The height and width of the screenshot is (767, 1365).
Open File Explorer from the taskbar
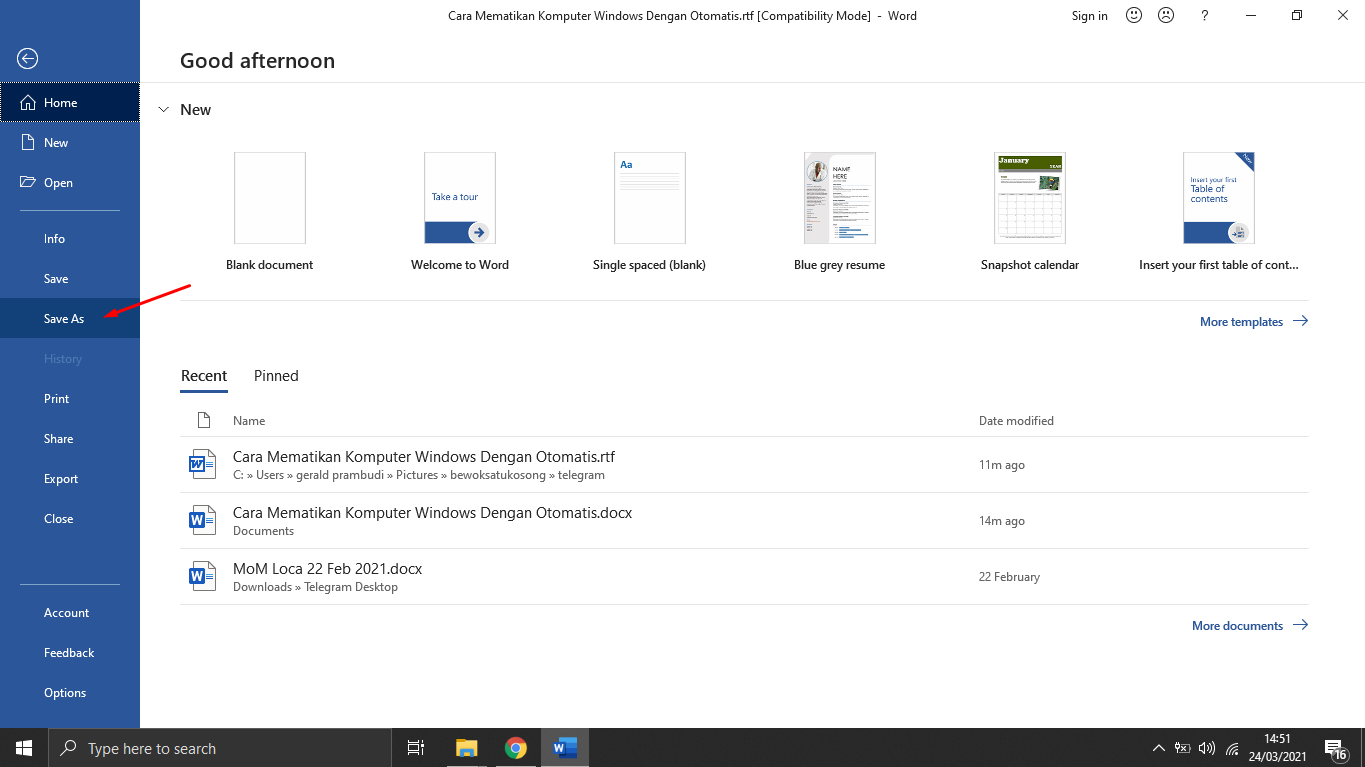[x=467, y=748]
